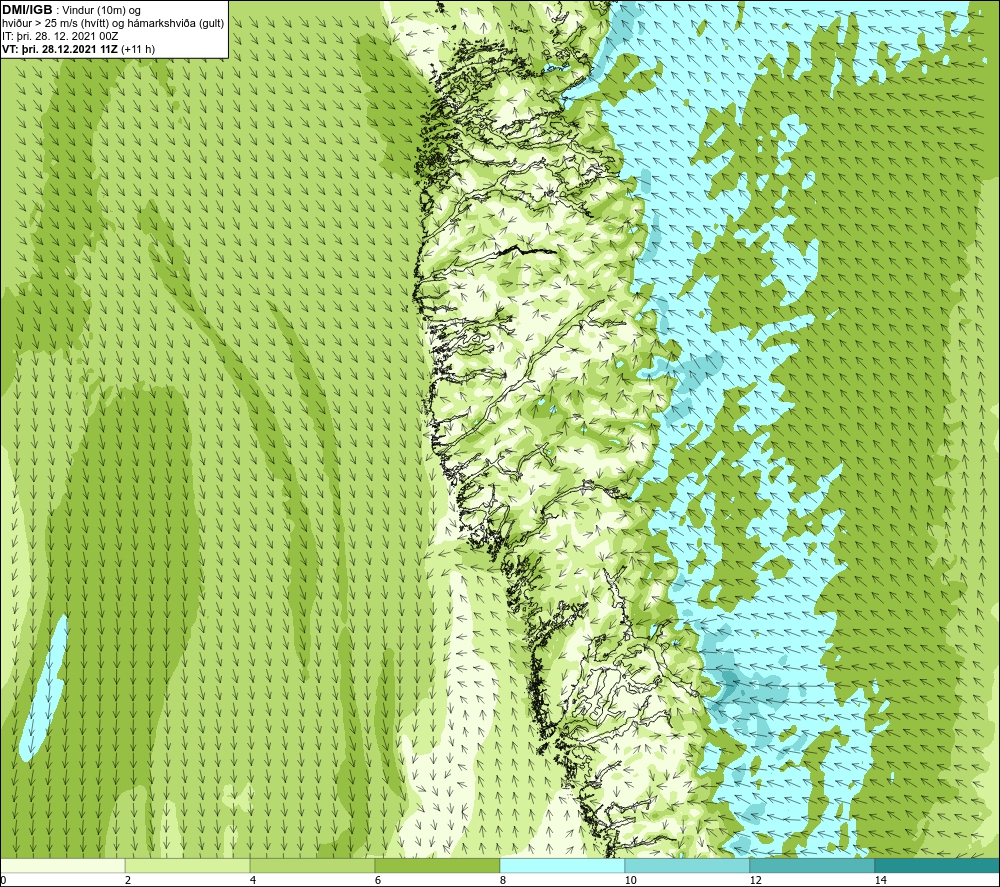Click the DMI/IGB title text

tap(27, 10)
